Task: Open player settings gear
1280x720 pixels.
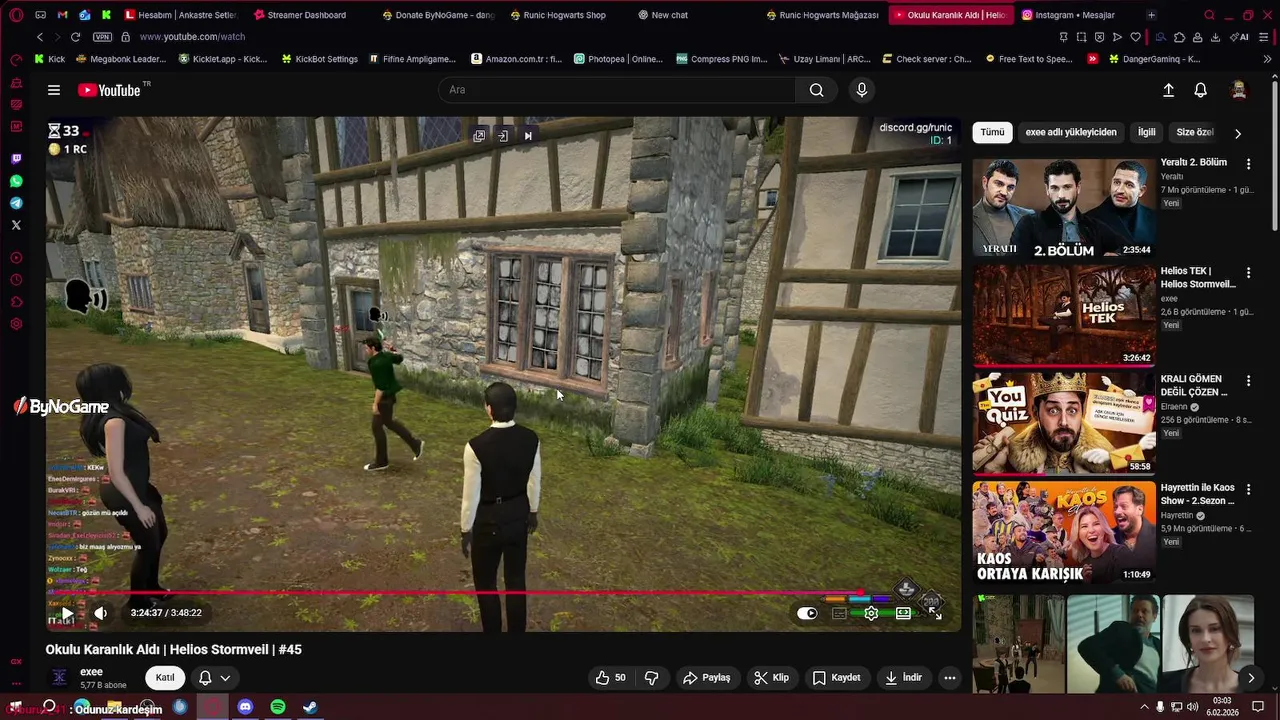Action: point(871,613)
